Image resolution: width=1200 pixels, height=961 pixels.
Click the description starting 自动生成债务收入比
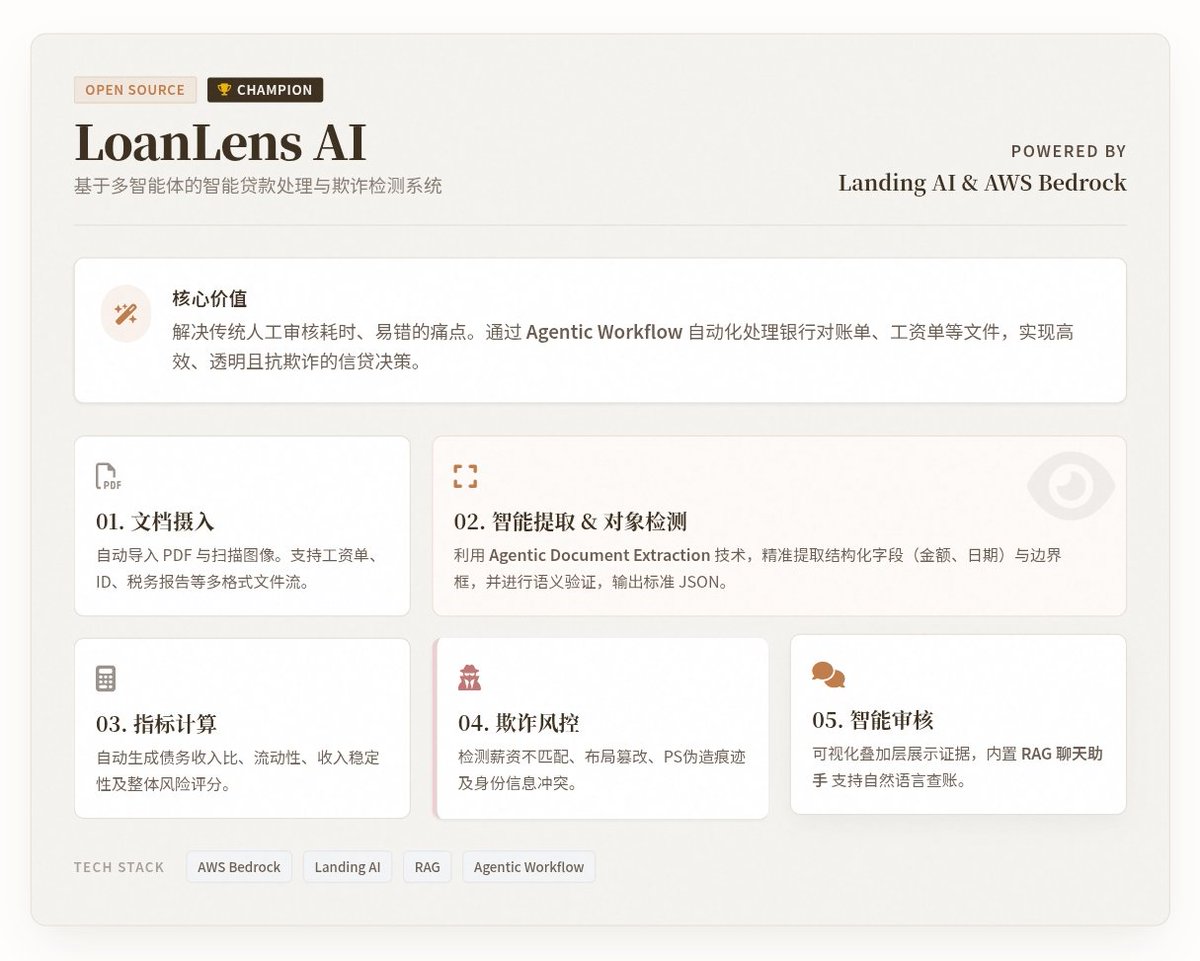tap(238, 770)
